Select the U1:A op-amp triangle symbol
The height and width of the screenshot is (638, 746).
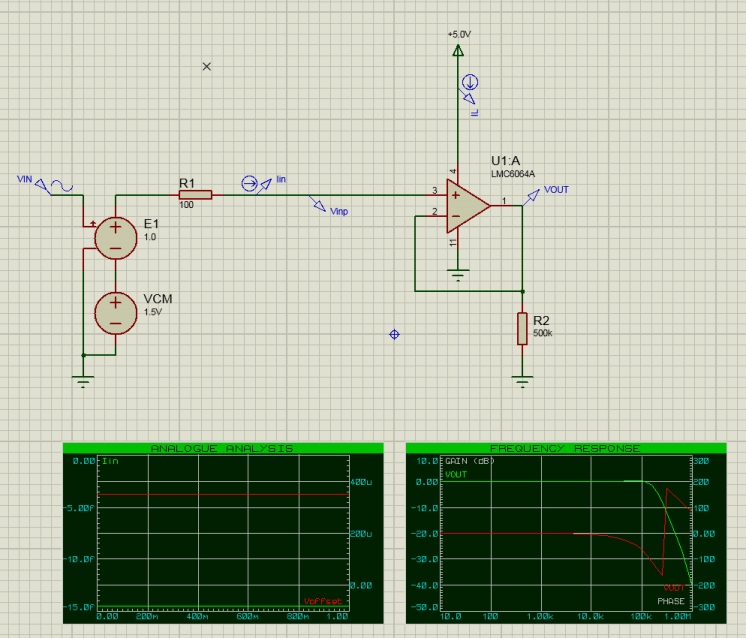(x=467, y=206)
